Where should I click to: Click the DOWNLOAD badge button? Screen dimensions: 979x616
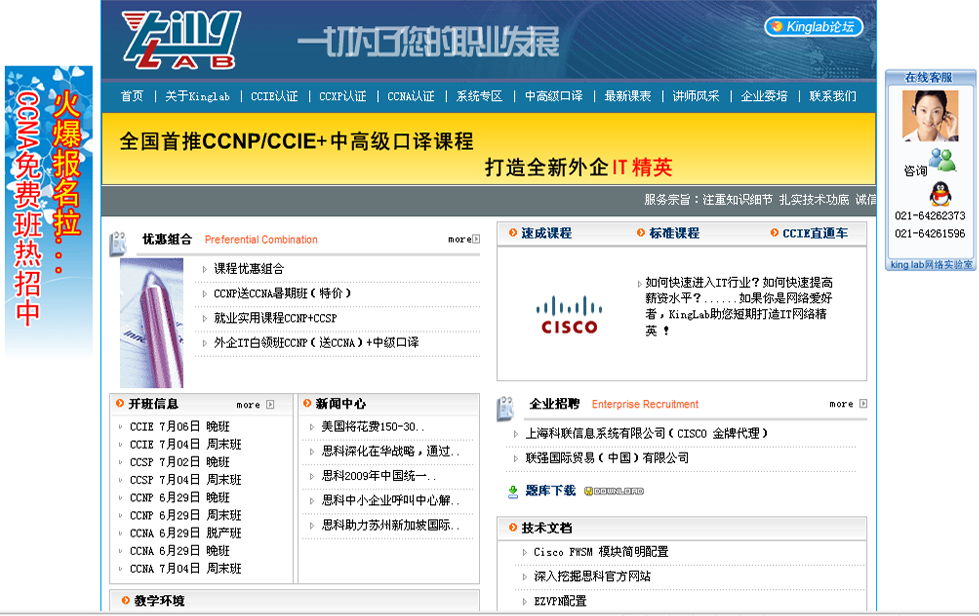click(614, 491)
